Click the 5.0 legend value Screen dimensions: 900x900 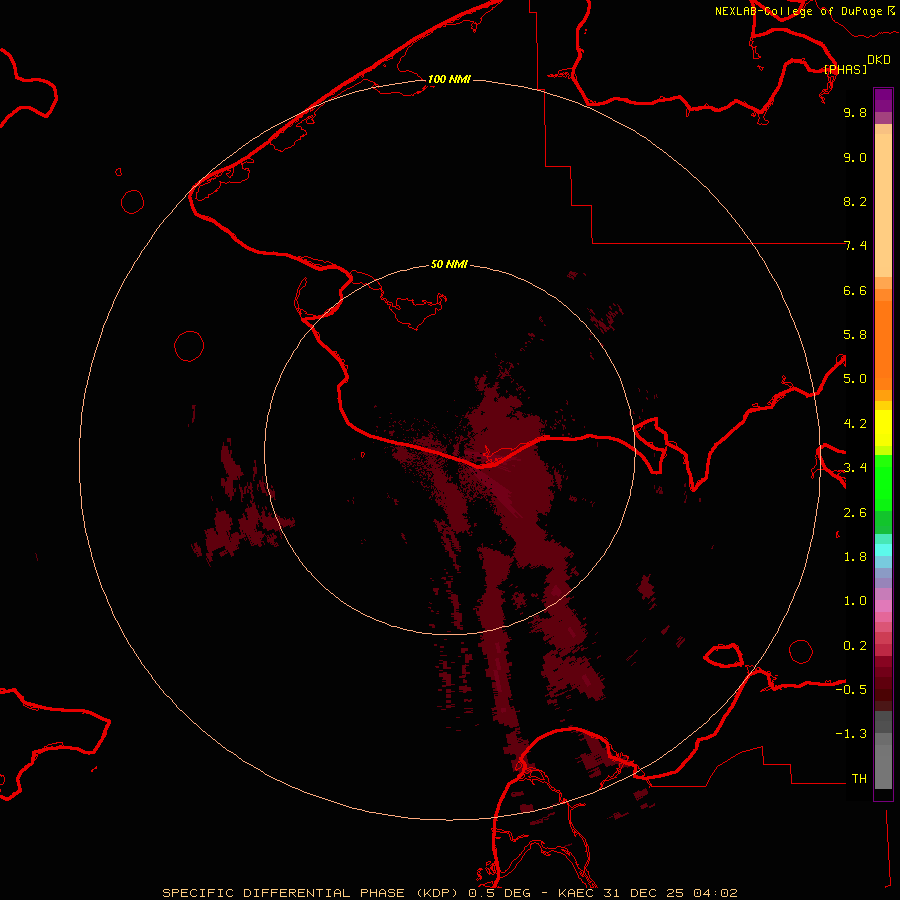click(855, 379)
